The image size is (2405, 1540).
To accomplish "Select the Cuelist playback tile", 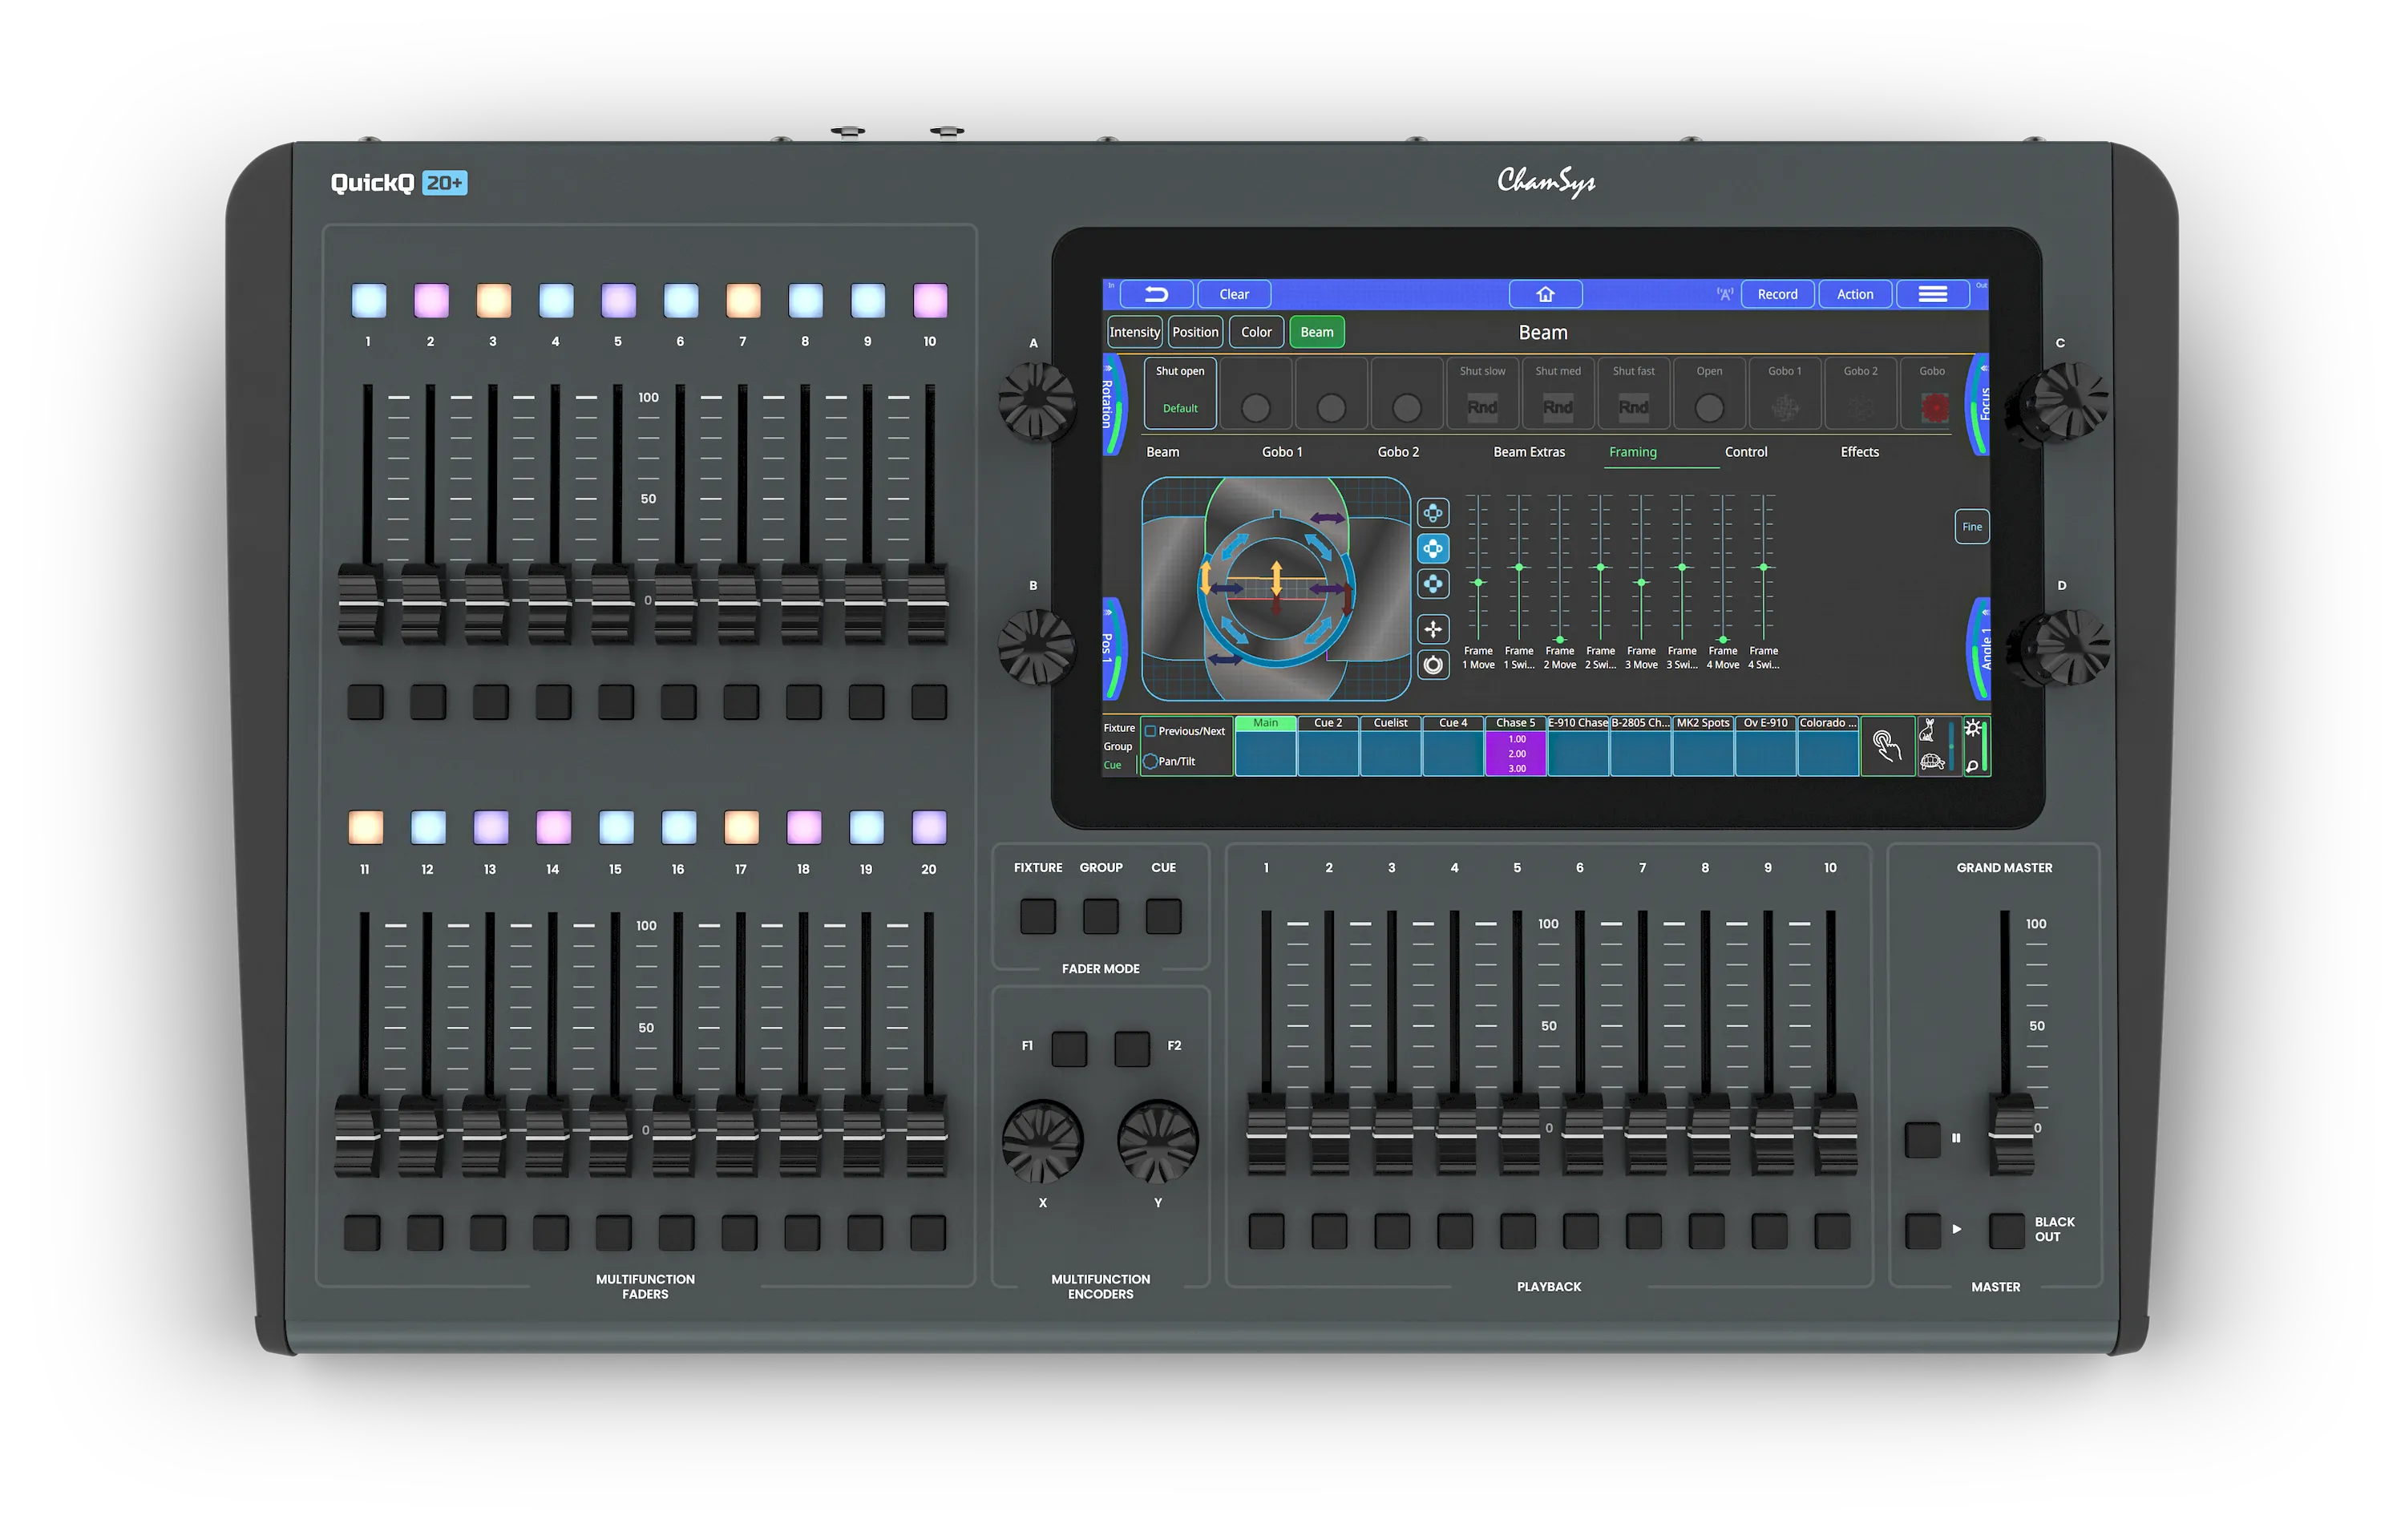I will [1390, 746].
